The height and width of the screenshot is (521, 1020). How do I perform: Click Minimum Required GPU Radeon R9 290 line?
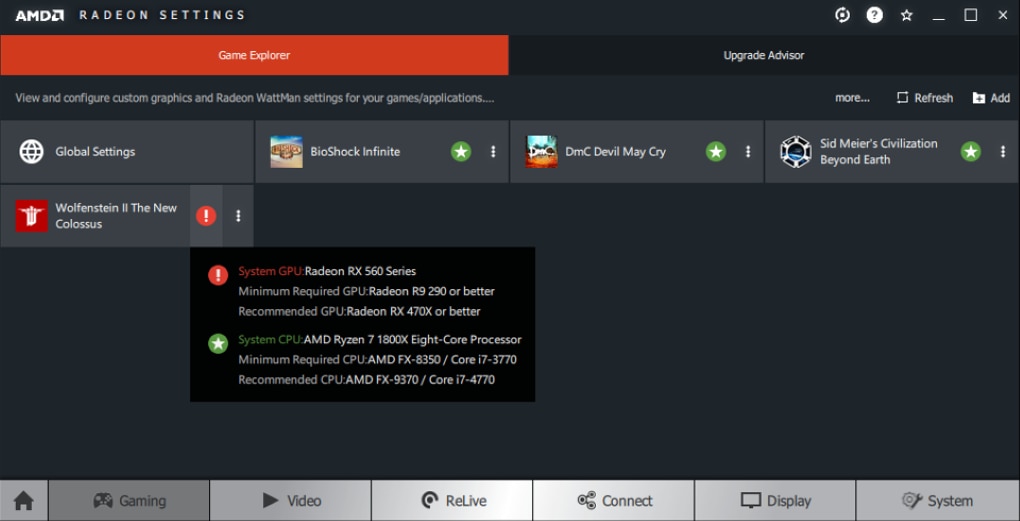(366, 291)
